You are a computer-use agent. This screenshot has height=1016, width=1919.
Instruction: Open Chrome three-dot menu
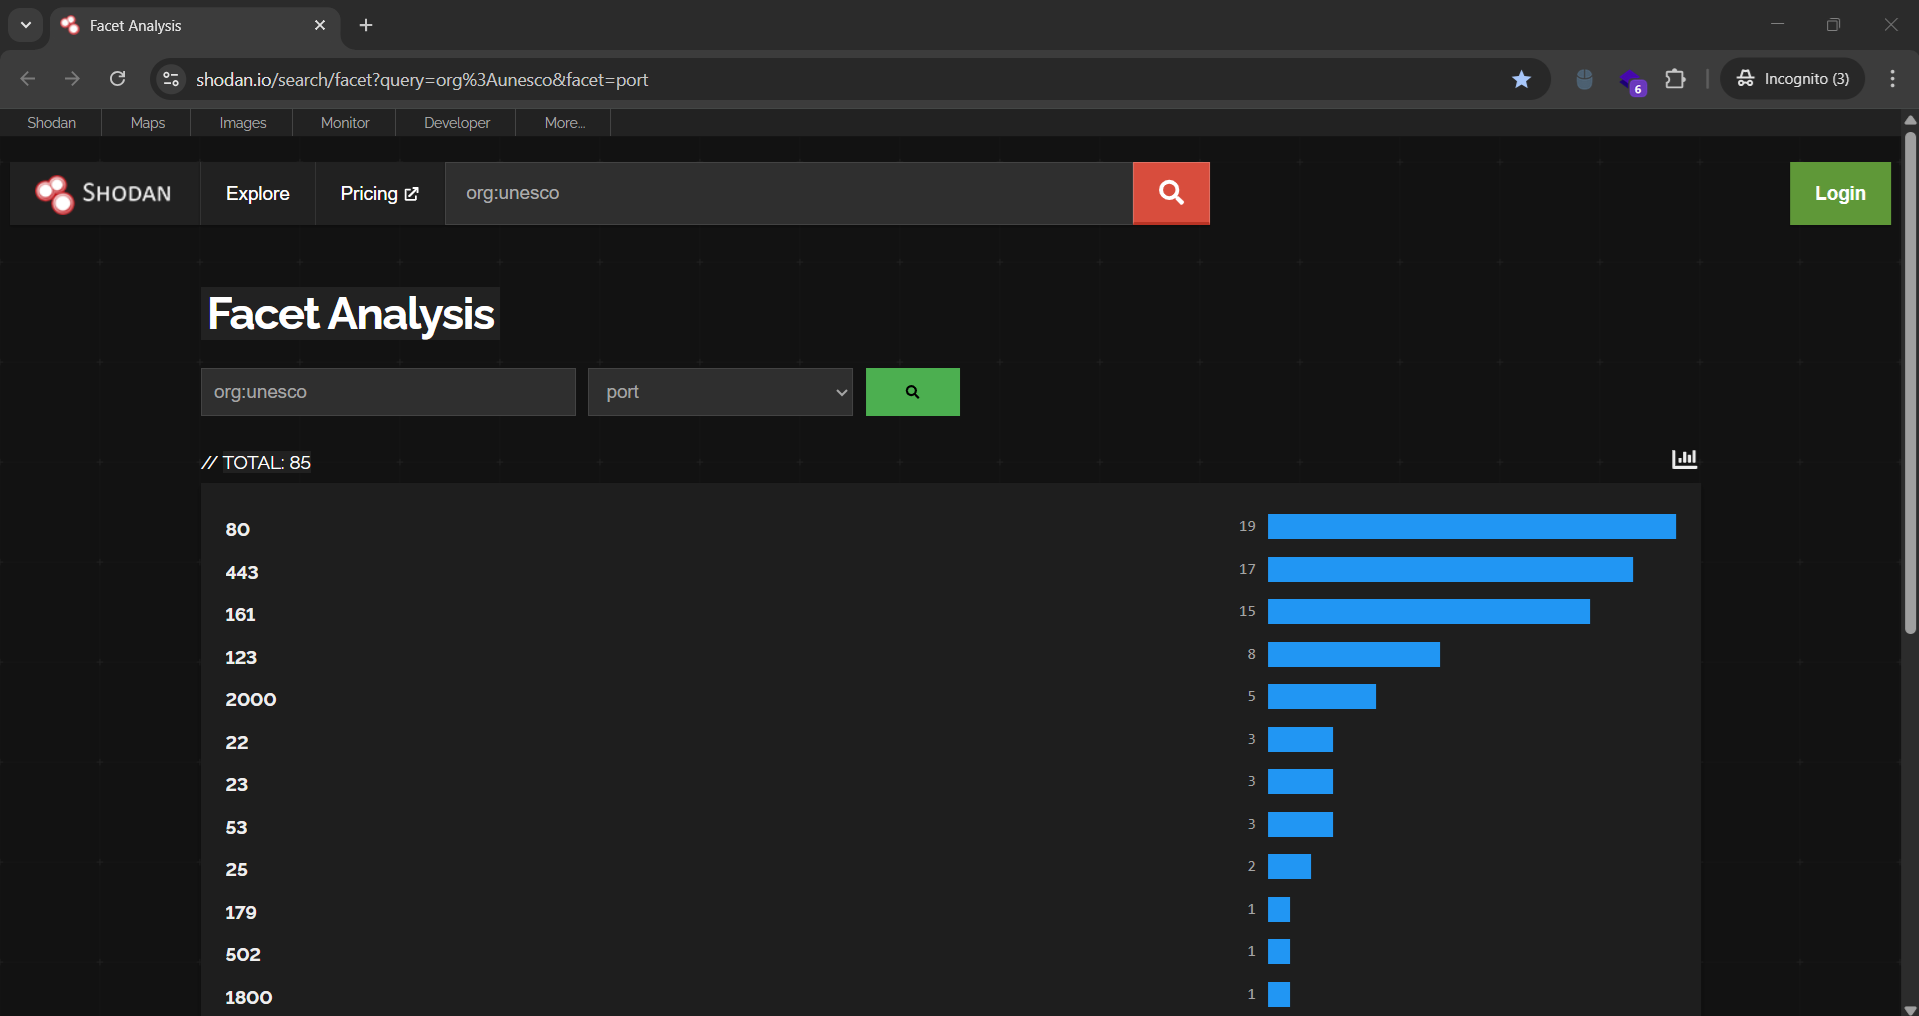pyautogui.click(x=1892, y=79)
